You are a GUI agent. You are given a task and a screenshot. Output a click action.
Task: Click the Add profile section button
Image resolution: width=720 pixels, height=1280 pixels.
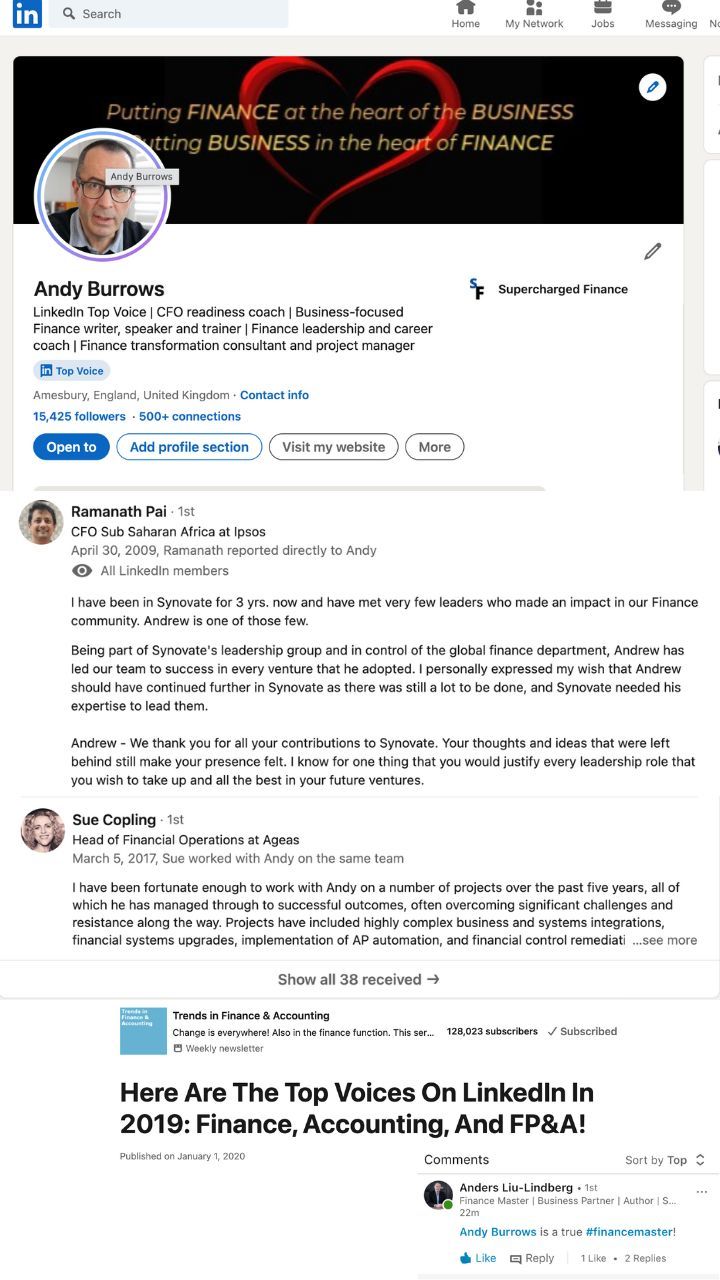(x=189, y=447)
